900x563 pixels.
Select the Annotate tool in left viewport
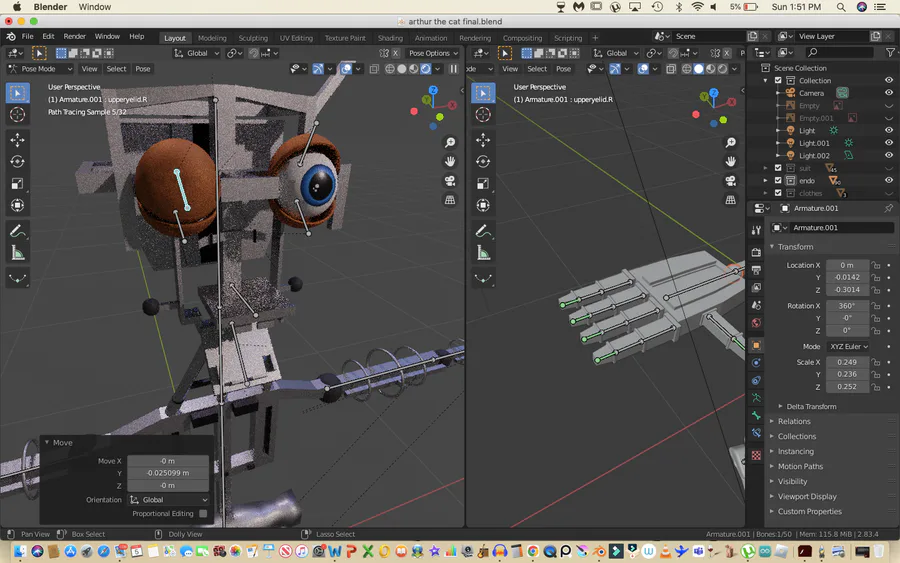18,231
